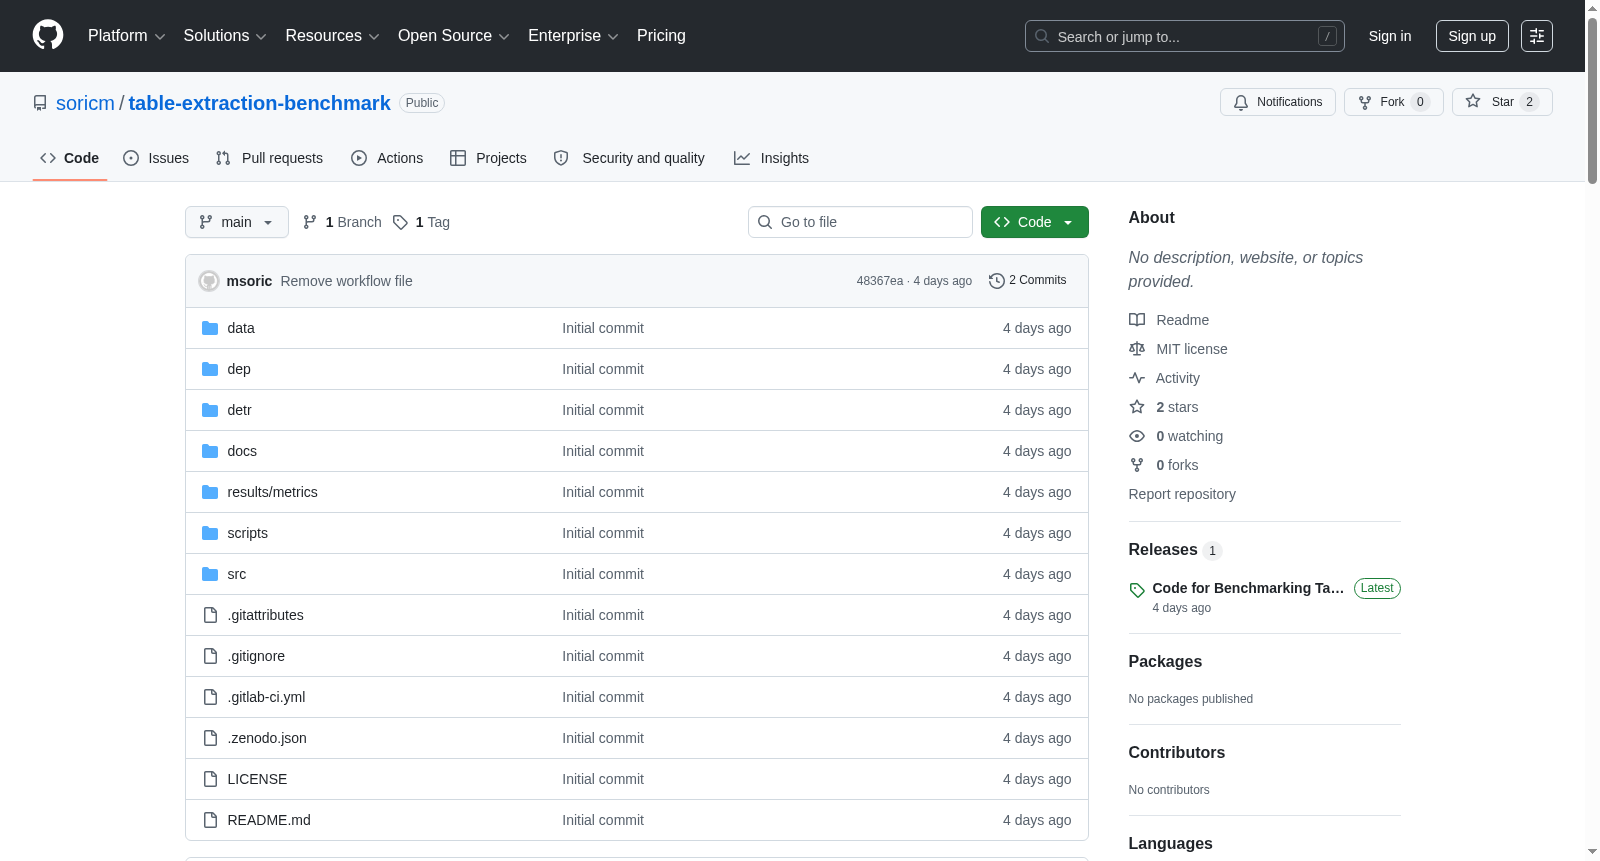Open the soricm owner profile link
1600x861 pixels.
[85, 103]
